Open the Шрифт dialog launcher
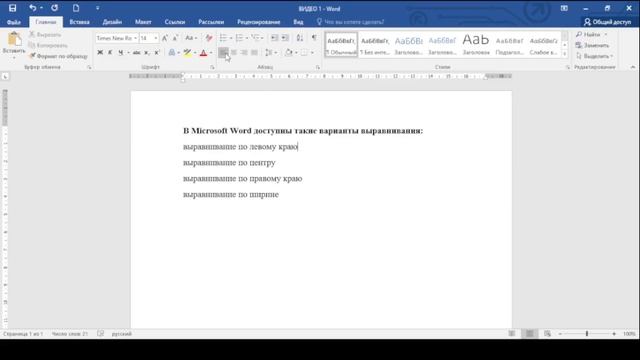Image resolution: width=640 pixels, height=360 pixels. point(212,67)
